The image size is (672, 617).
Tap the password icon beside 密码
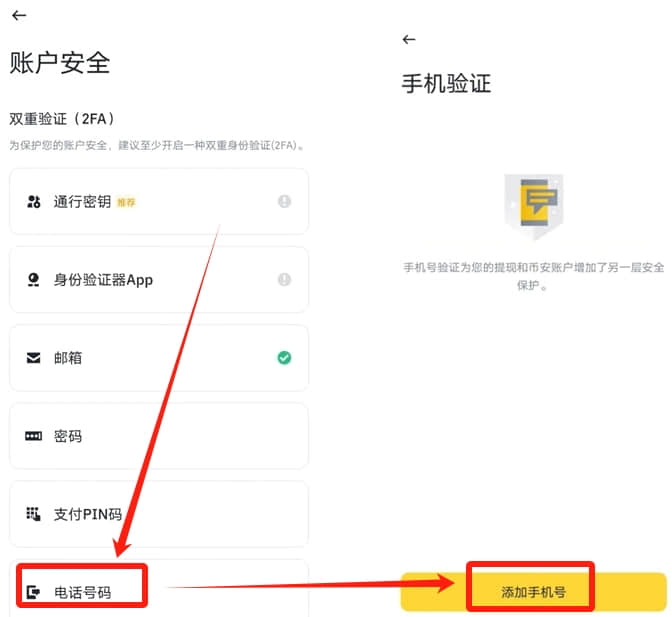click(x=33, y=436)
